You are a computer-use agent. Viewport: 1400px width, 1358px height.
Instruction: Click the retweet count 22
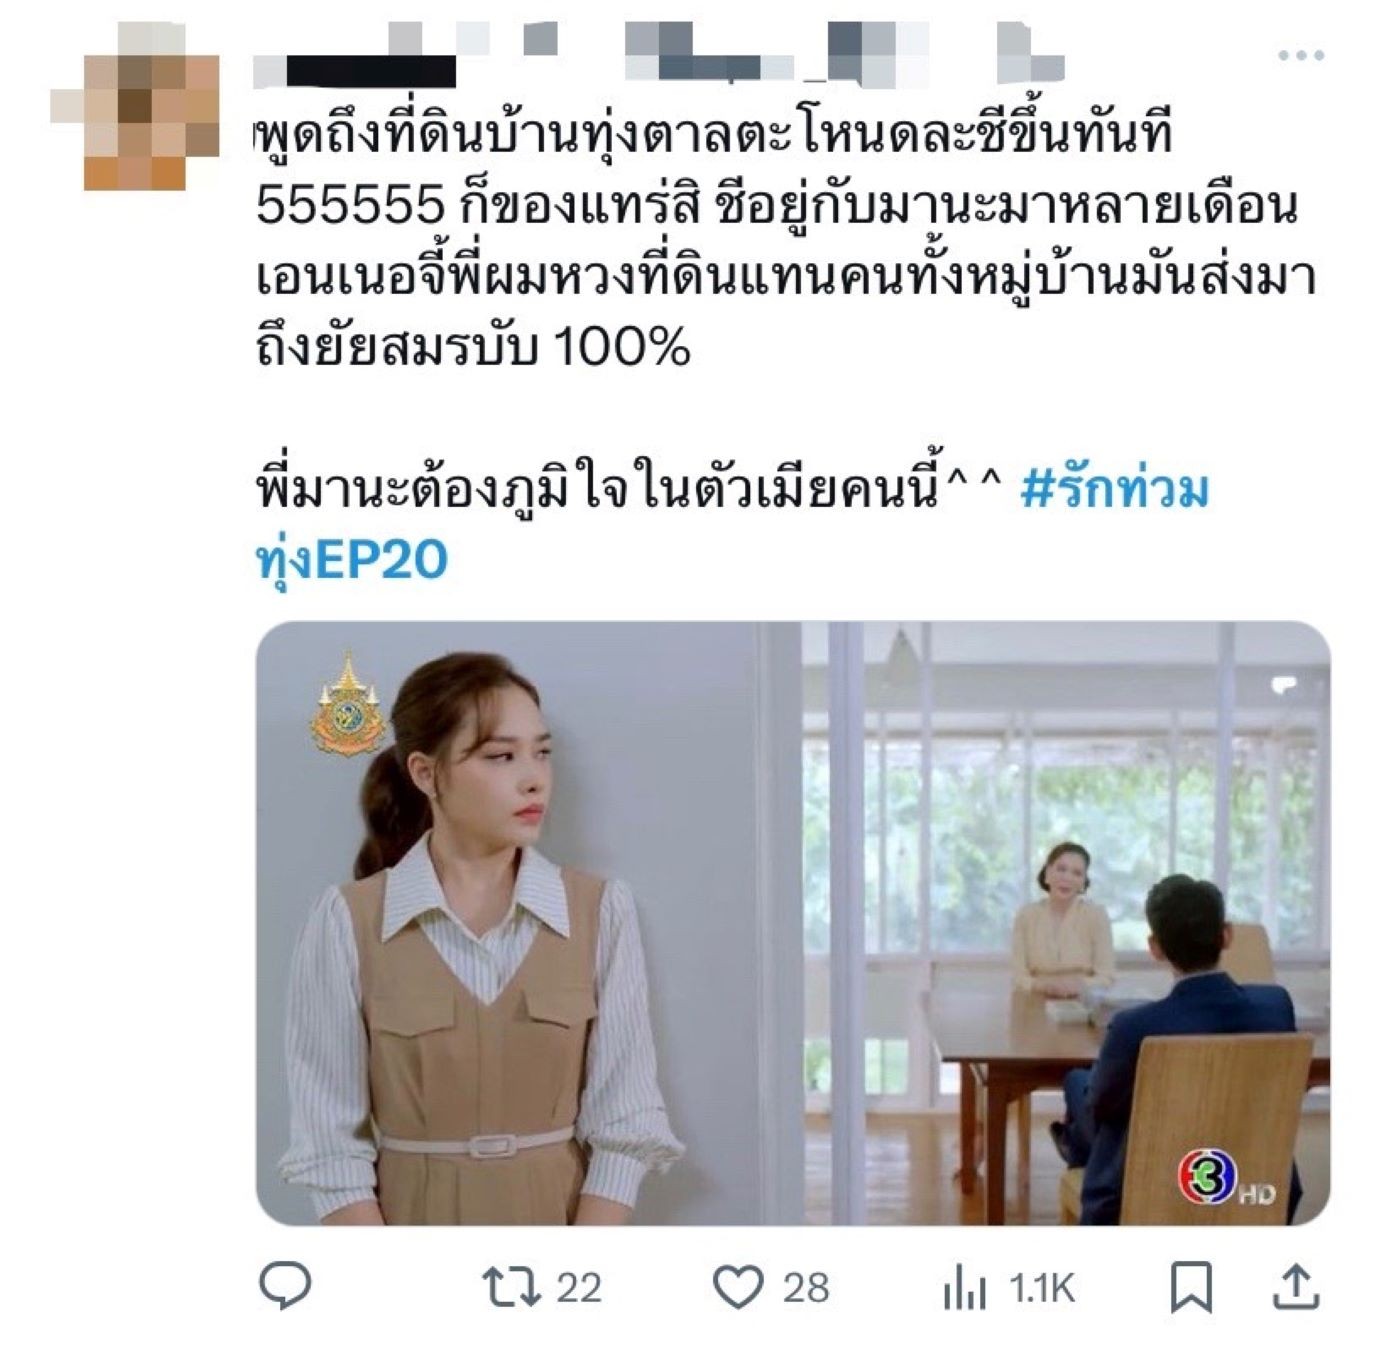click(x=579, y=1287)
